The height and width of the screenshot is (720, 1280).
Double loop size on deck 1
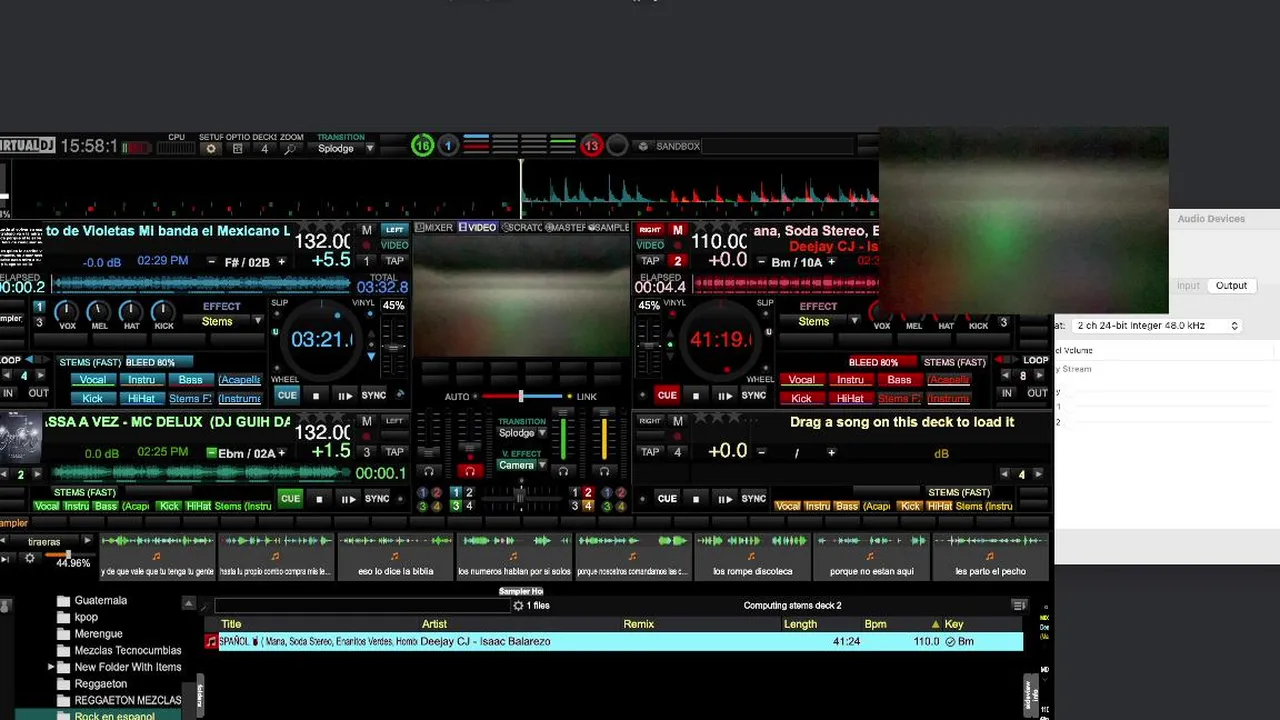coord(40,376)
